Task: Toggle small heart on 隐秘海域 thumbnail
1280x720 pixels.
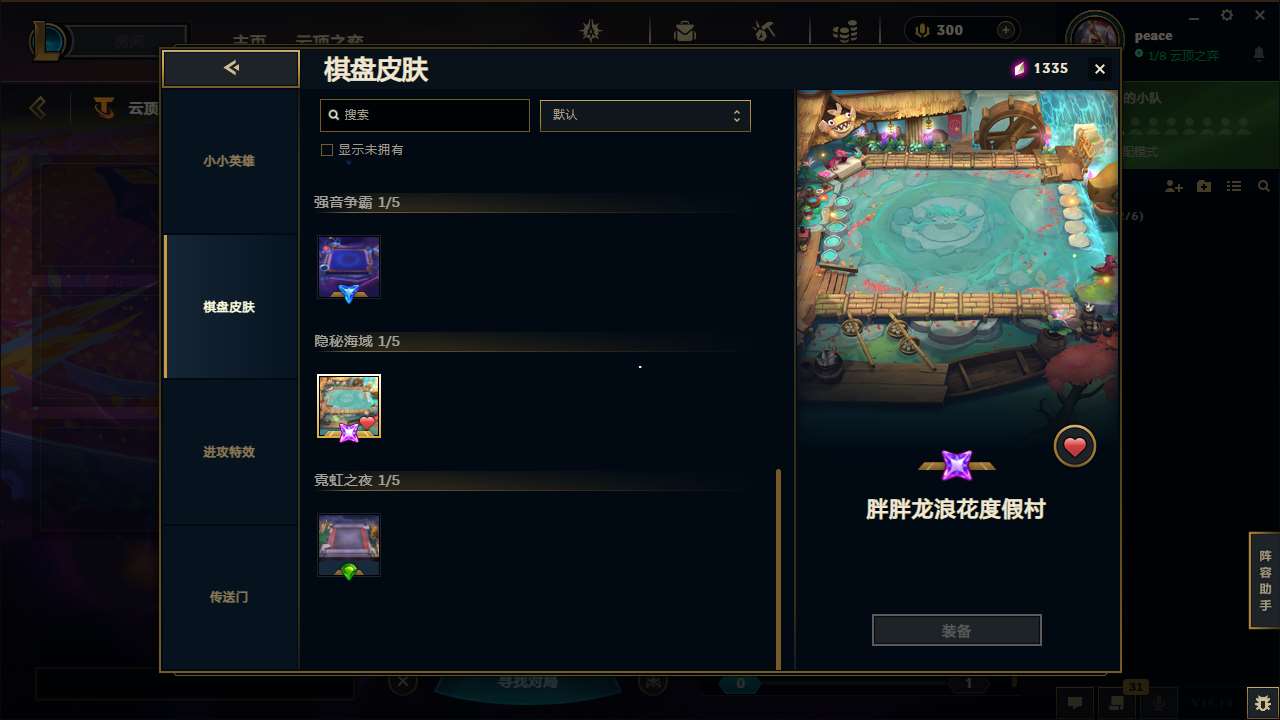Action: 367,423
